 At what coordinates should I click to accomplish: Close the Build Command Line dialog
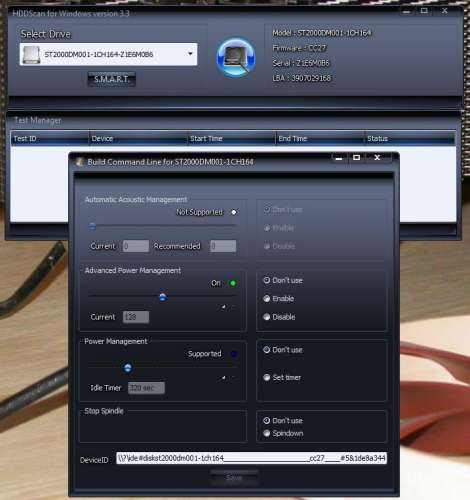coord(377,158)
